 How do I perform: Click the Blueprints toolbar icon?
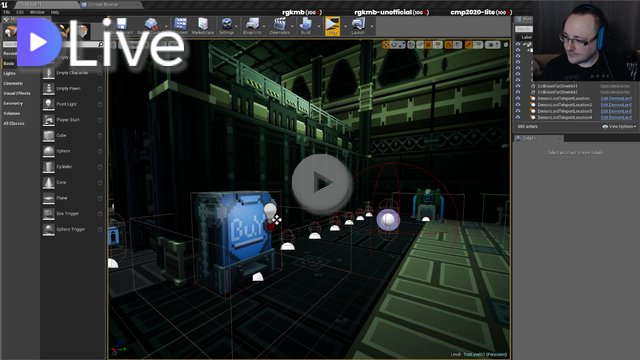[x=252, y=26]
